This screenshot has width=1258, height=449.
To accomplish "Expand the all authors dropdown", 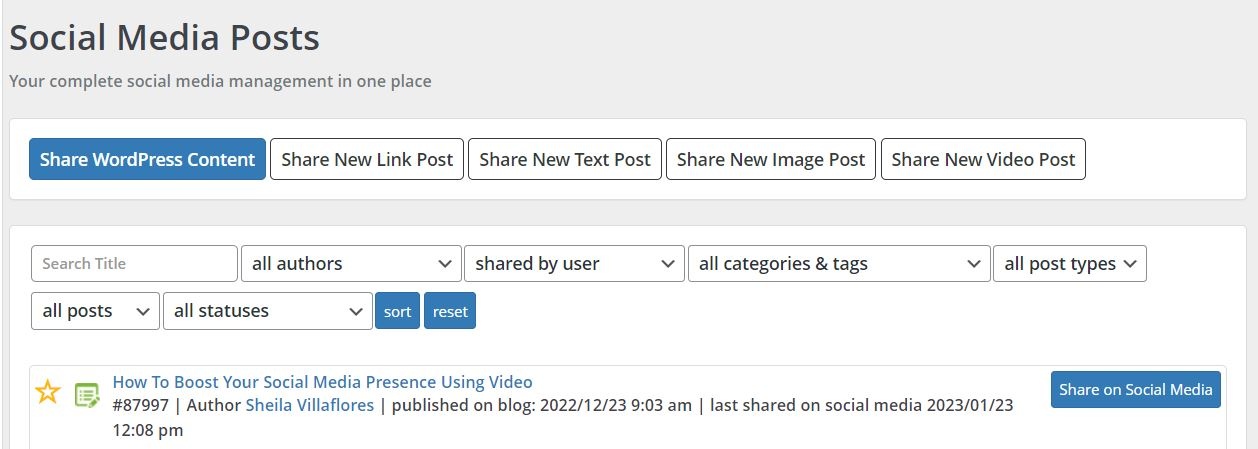I will point(351,264).
